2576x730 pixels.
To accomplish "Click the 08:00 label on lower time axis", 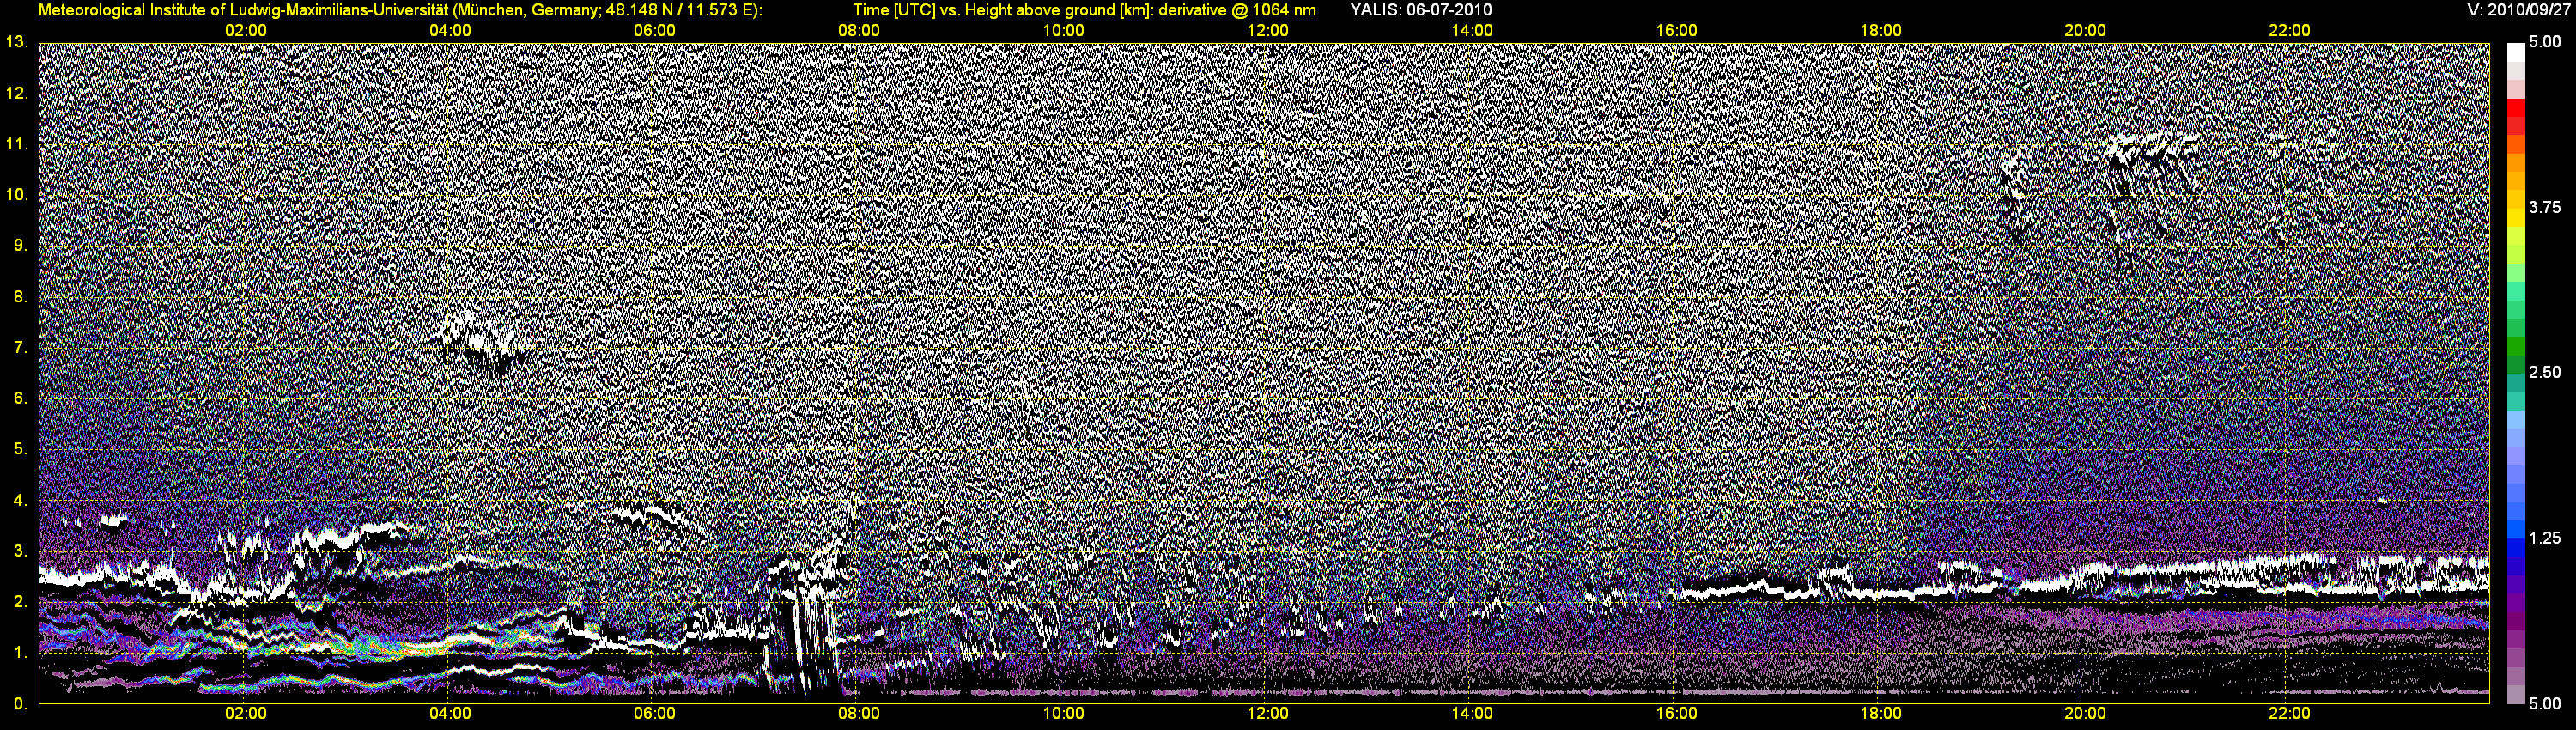I will pyautogui.click(x=859, y=714).
